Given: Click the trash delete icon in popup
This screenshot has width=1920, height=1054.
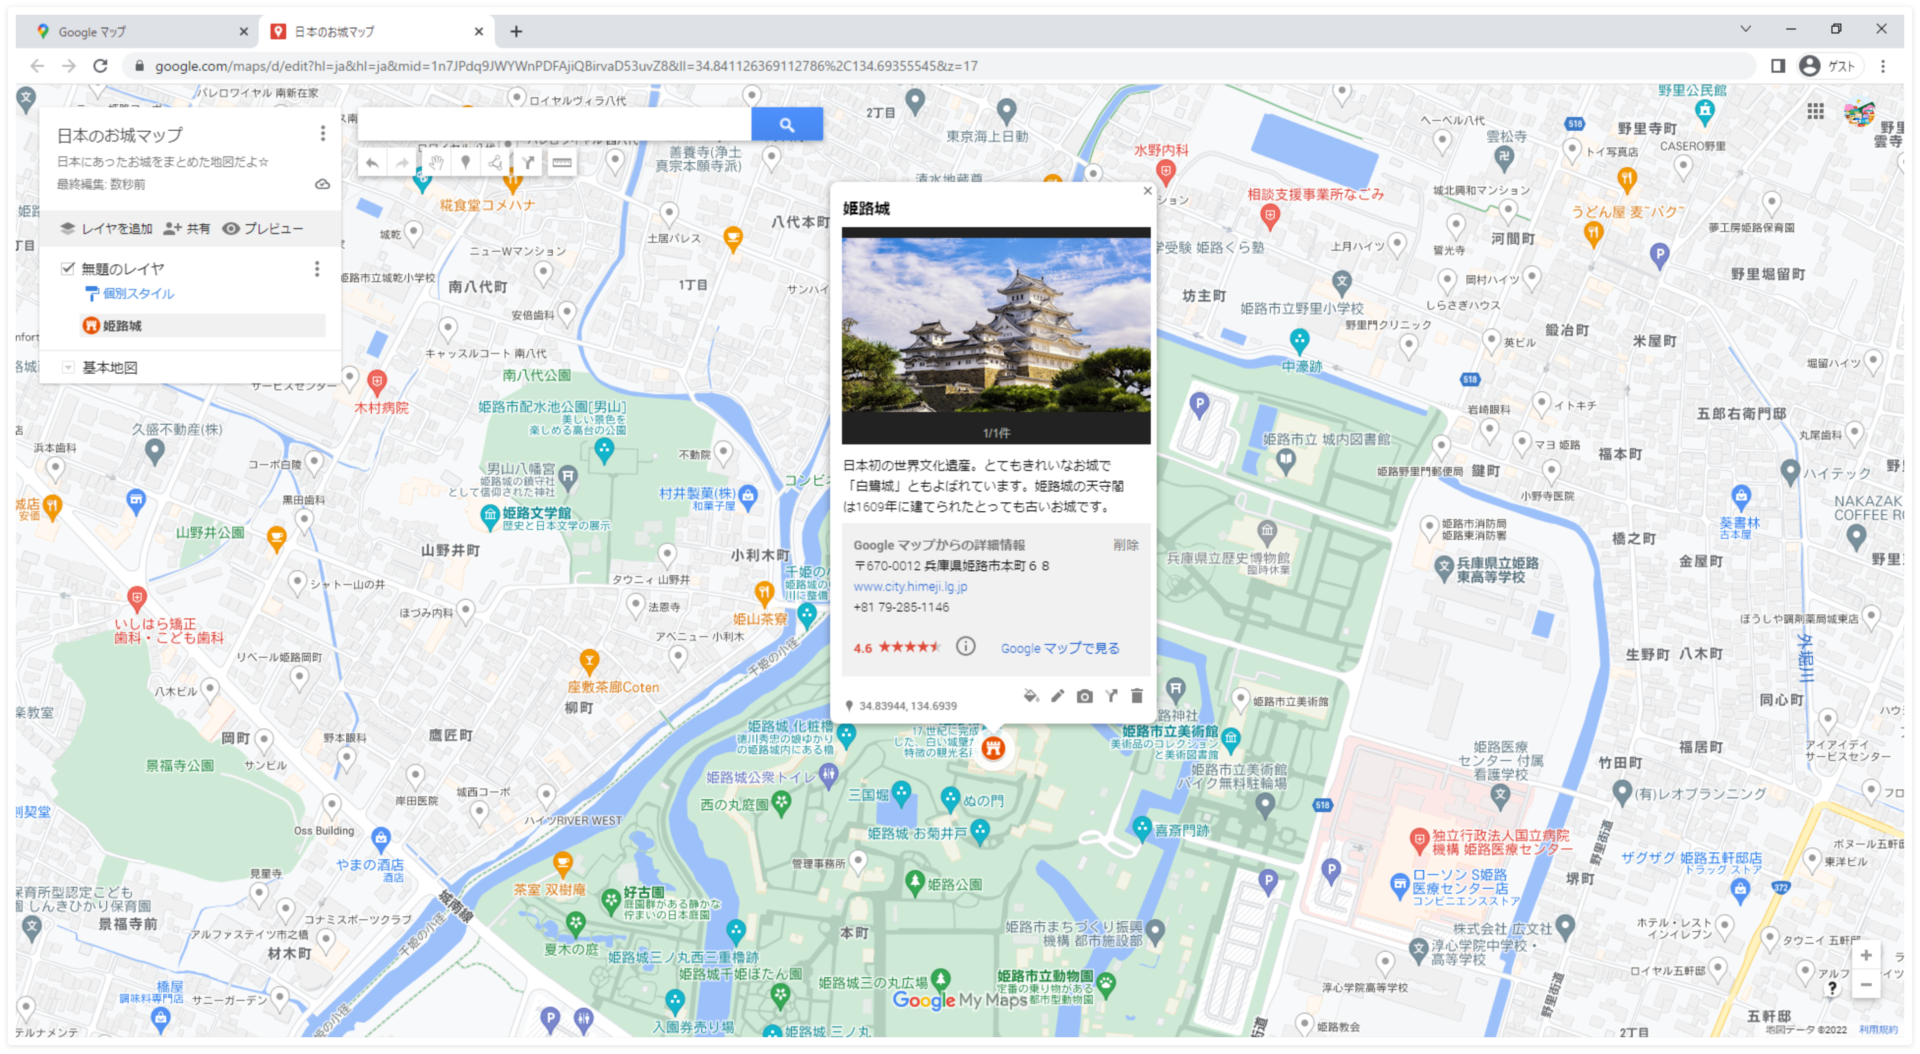Looking at the screenshot, I should click(x=1137, y=696).
